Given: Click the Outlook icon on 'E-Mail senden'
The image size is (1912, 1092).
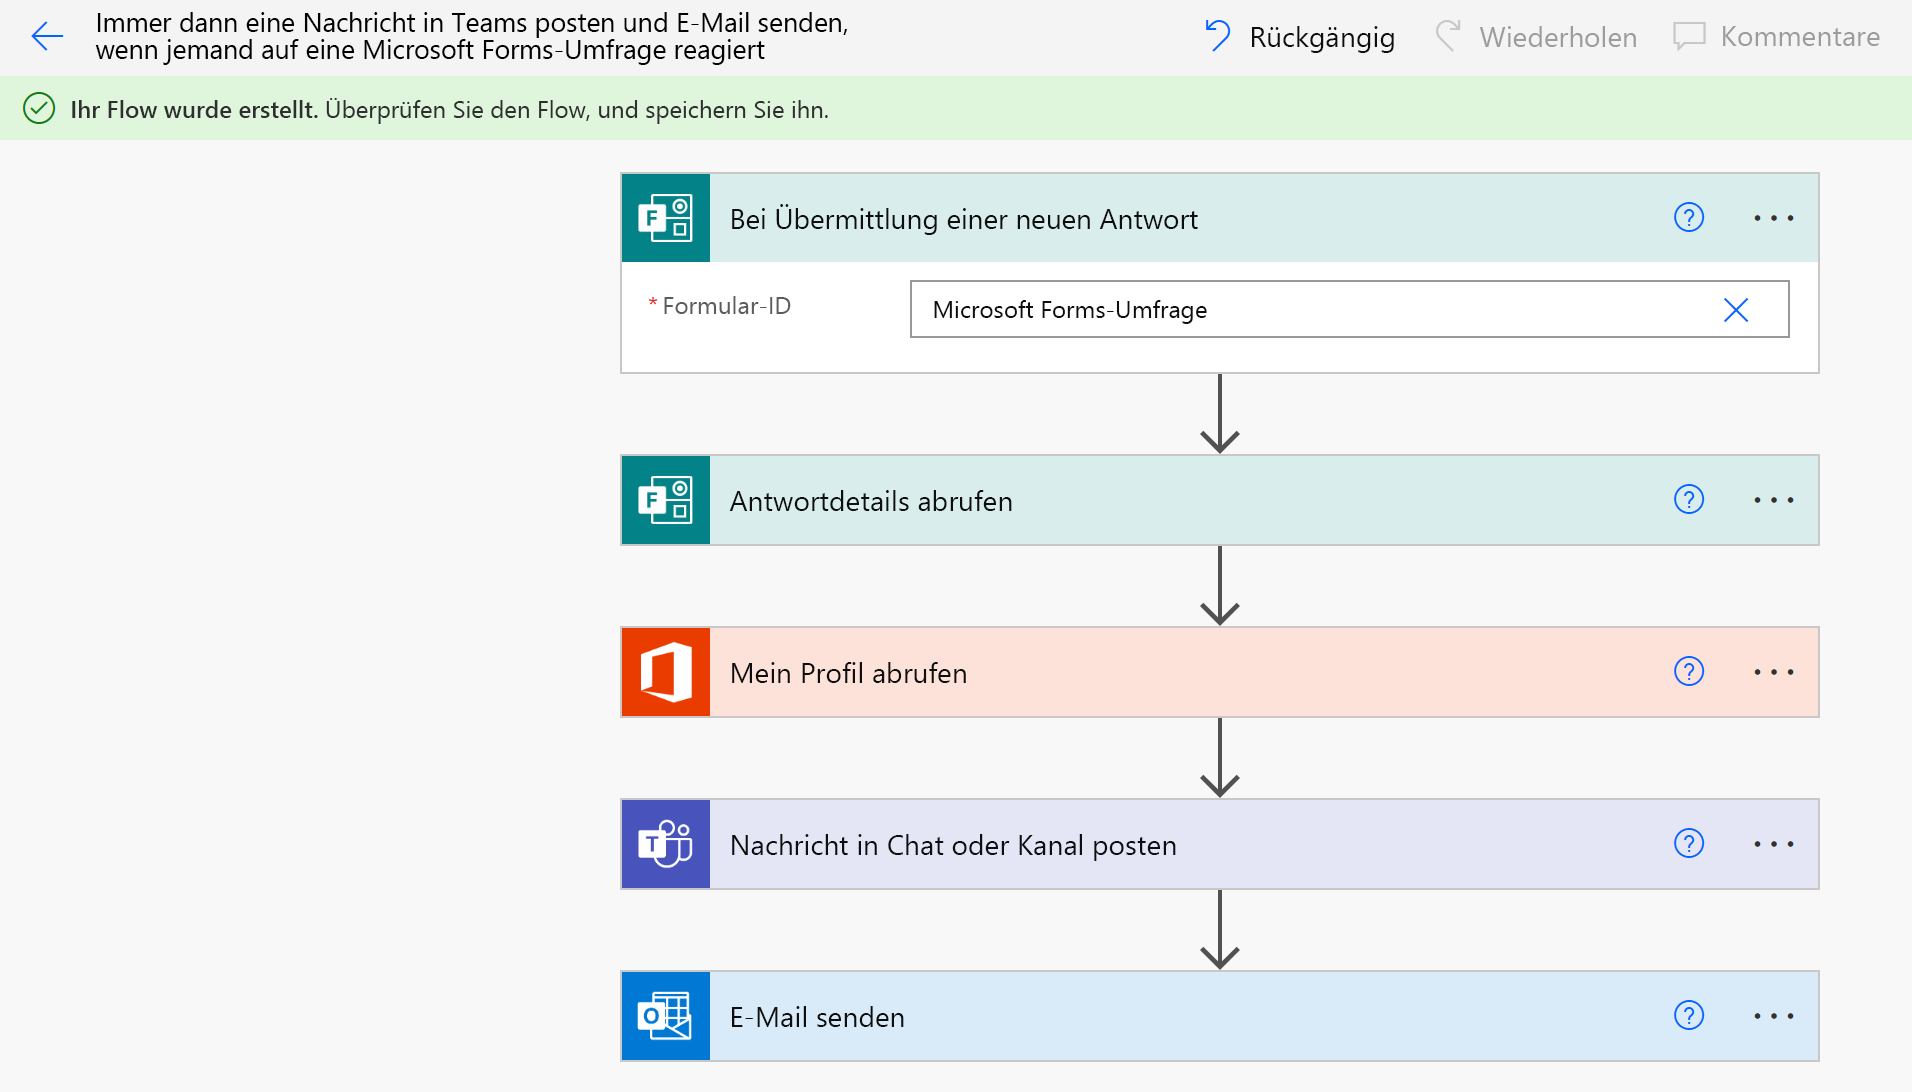Looking at the screenshot, I should [666, 1016].
